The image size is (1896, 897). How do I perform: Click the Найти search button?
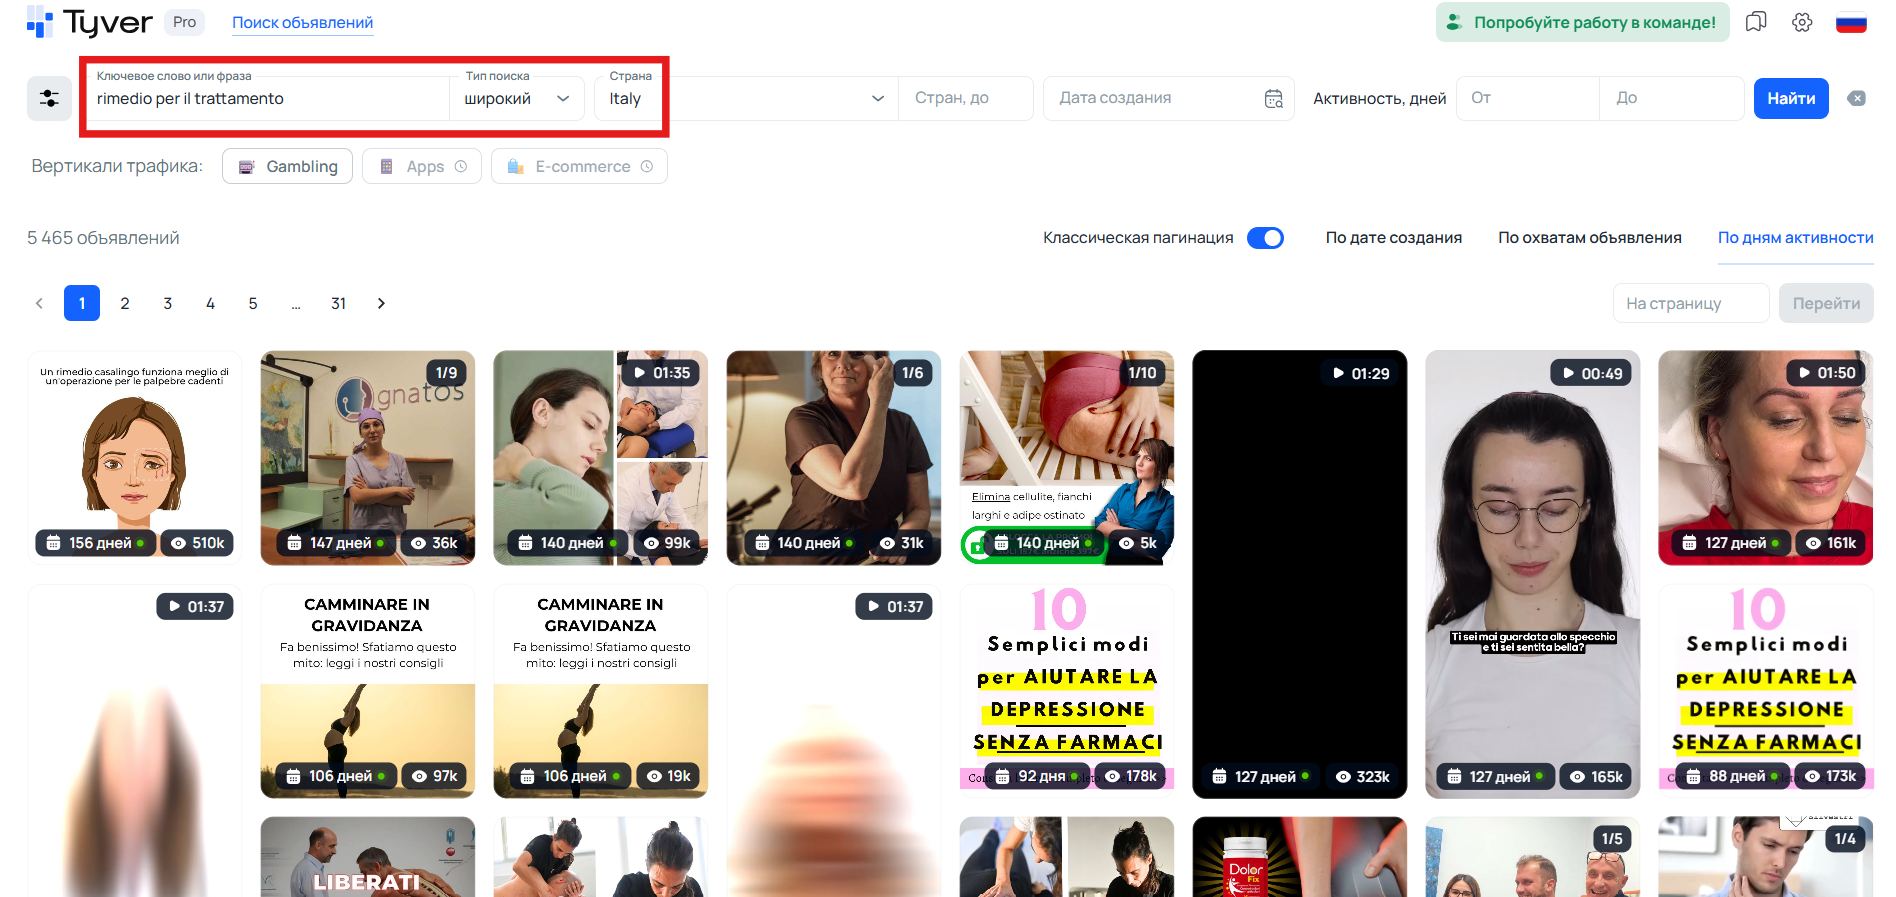point(1791,98)
